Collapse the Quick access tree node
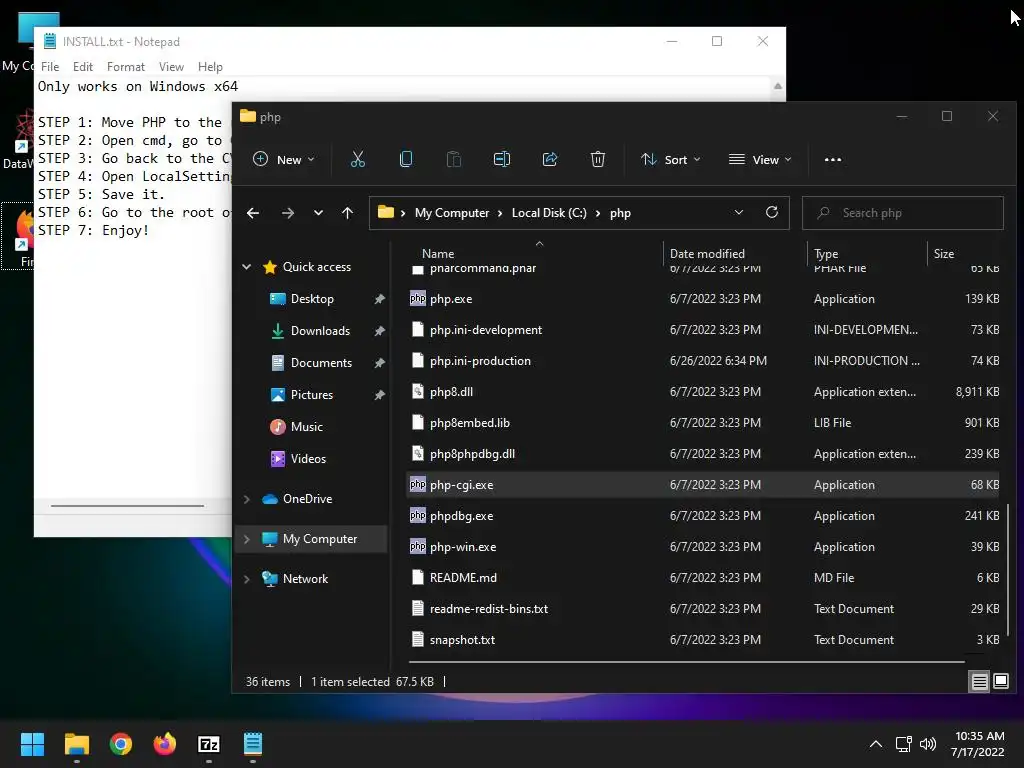The width and height of the screenshot is (1024, 768). tap(247, 266)
